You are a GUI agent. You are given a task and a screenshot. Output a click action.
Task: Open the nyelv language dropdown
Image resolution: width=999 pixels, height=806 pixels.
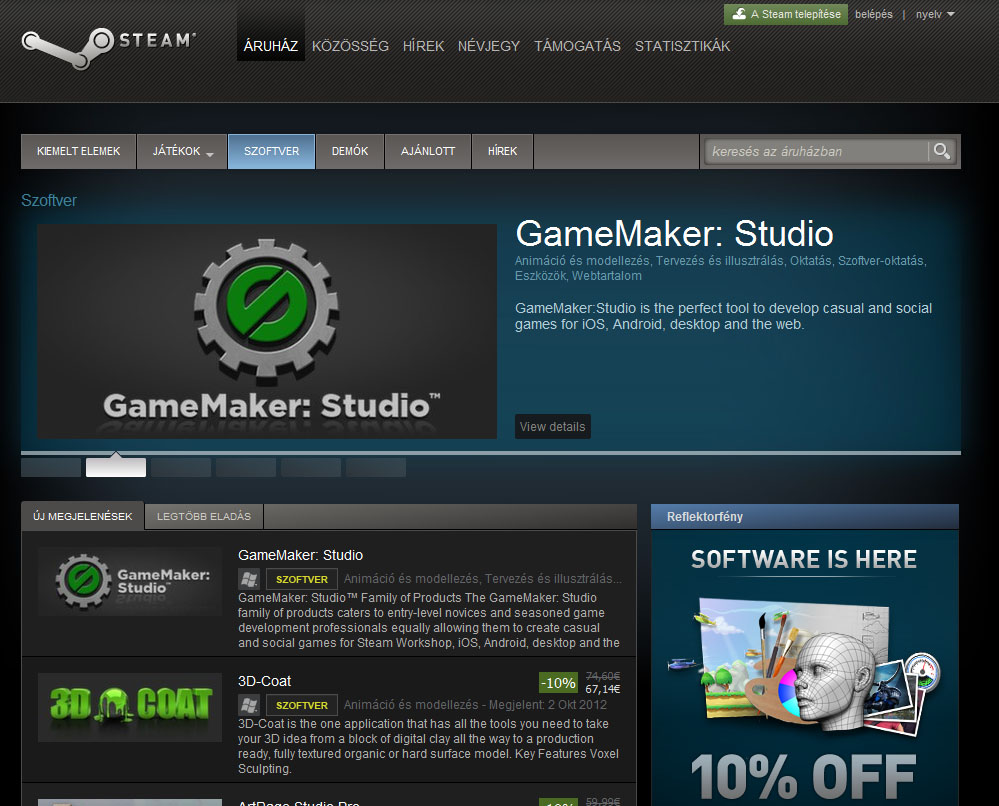point(935,14)
